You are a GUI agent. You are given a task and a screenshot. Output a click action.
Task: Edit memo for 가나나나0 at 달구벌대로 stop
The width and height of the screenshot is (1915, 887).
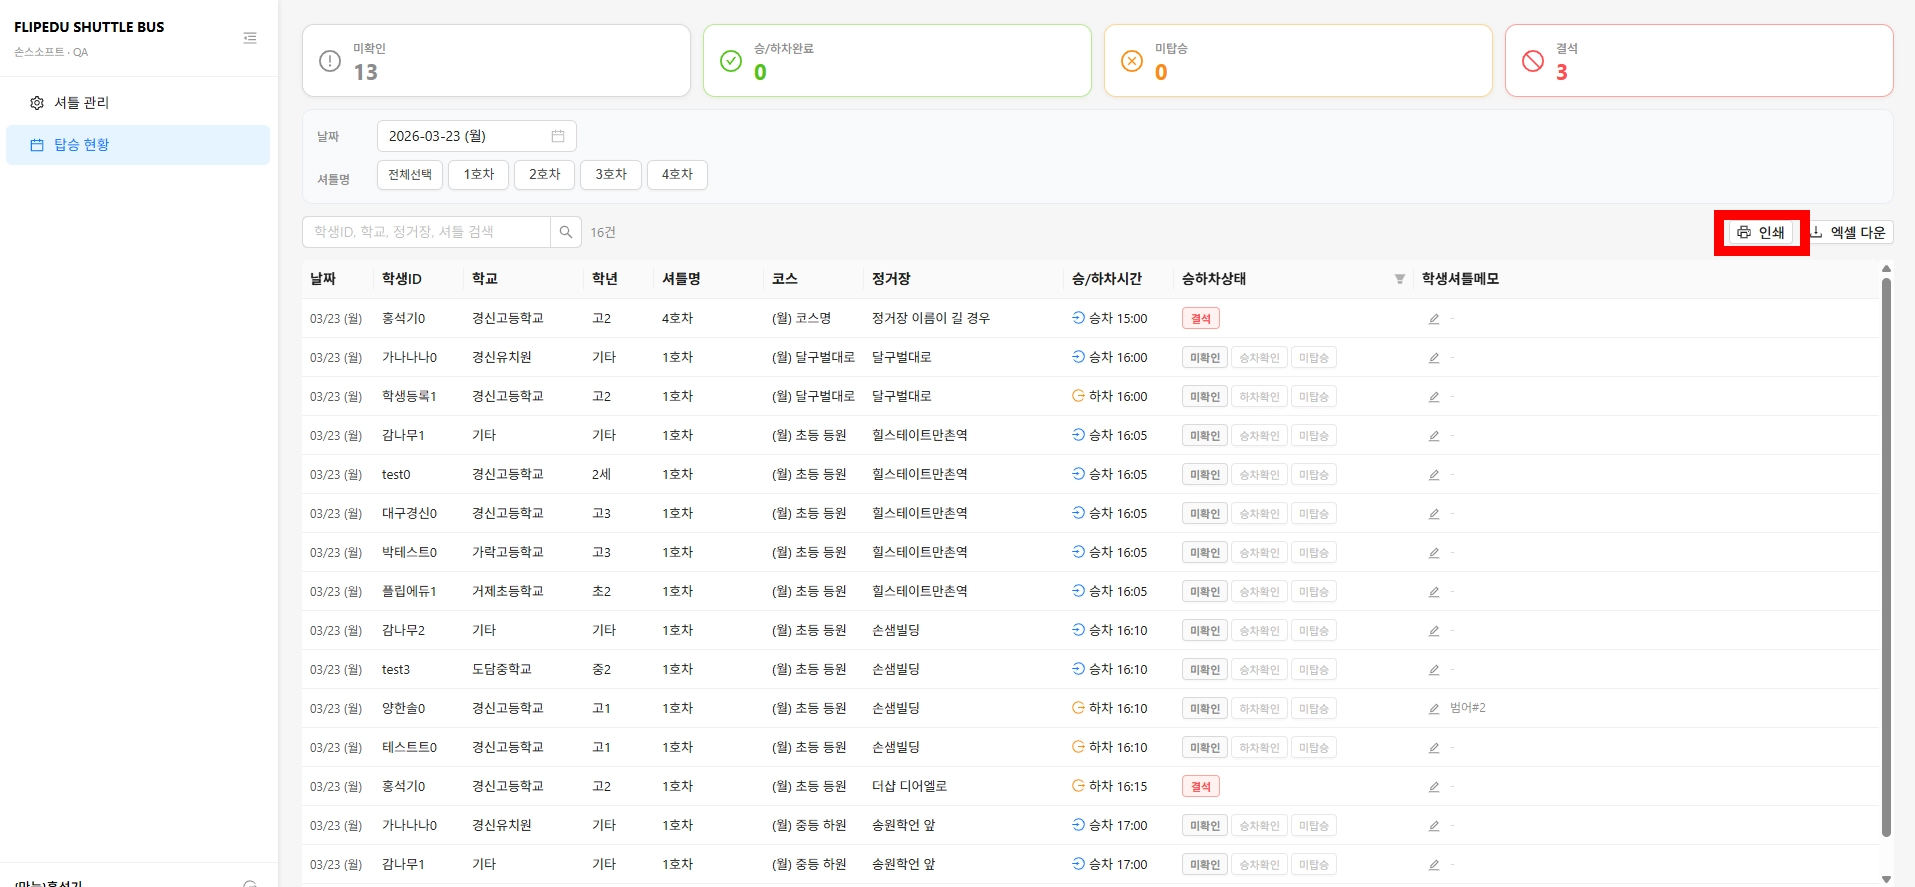1434,358
